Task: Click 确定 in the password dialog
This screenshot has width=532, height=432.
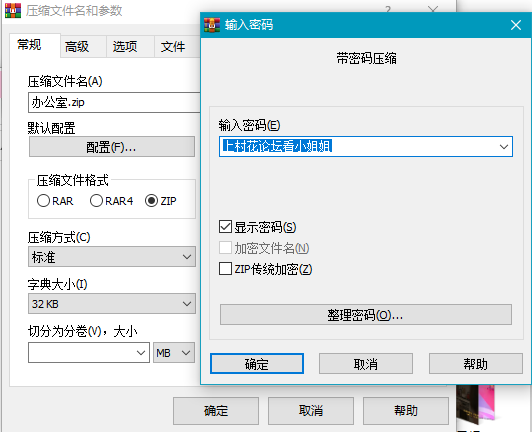Action: click(257, 364)
